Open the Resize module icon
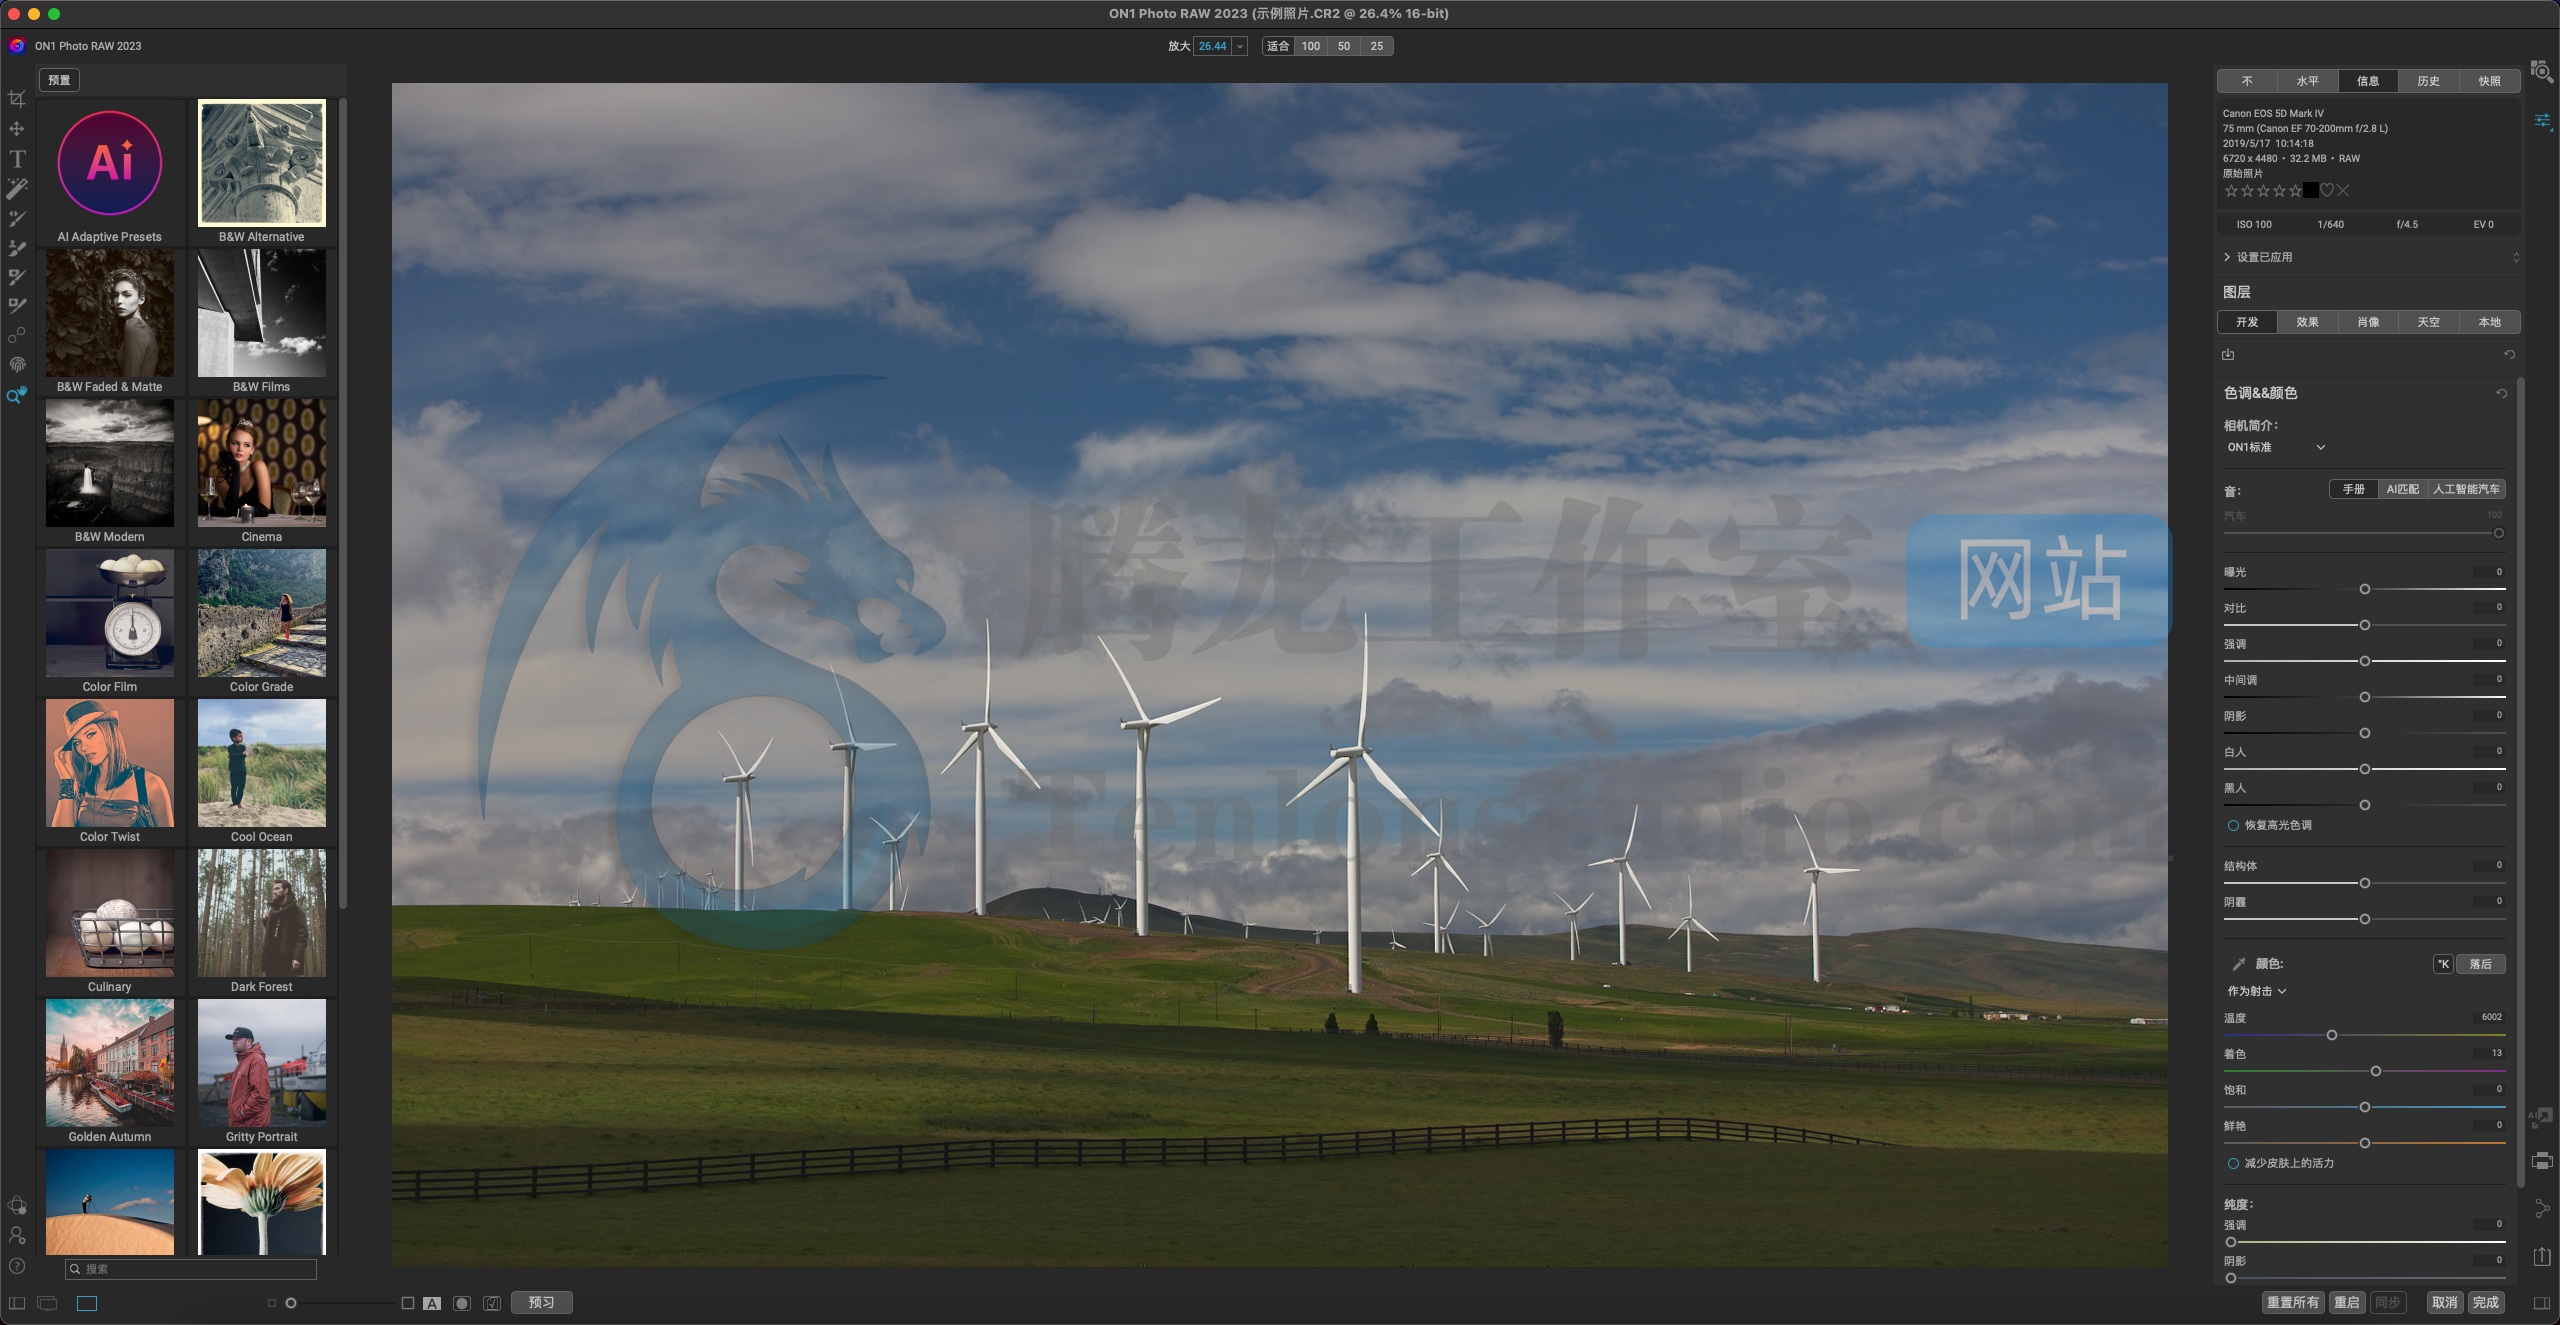The height and width of the screenshot is (1325, 2560). click(x=2541, y=1117)
